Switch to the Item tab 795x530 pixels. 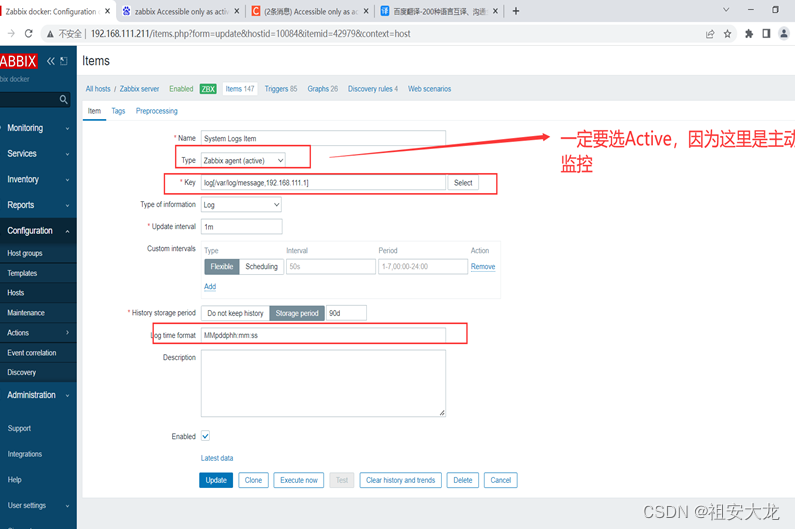click(x=94, y=111)
